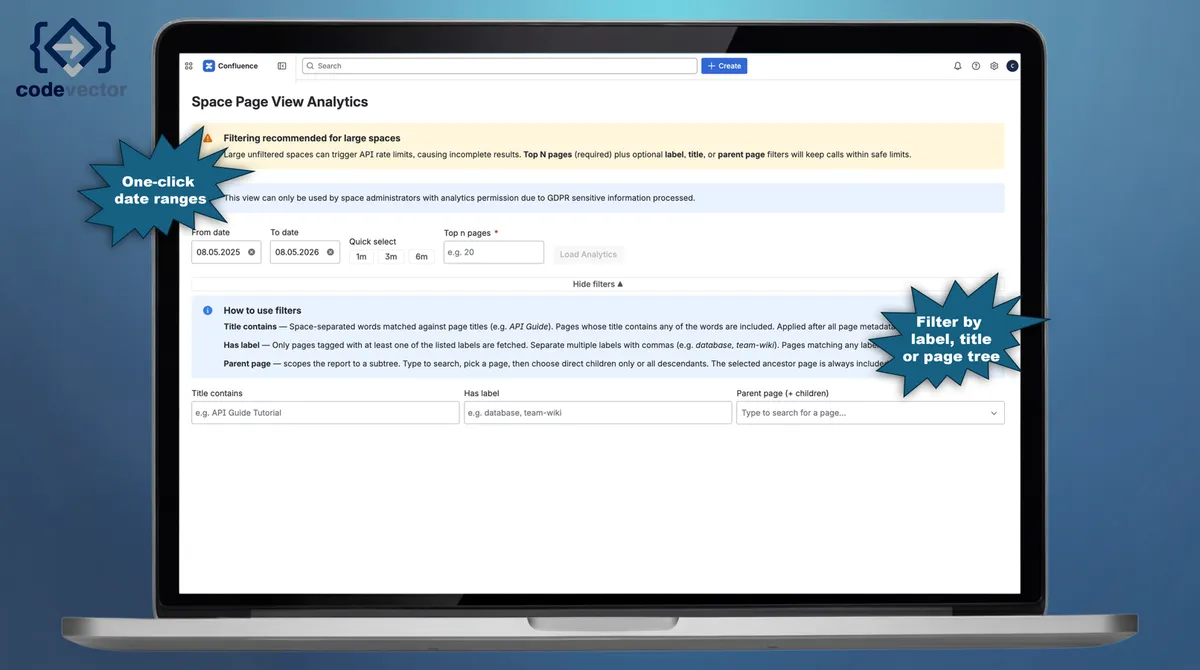This screenshot has height=670, width=1200.
Task: Click the Confluence product name text
Action: [x=238, y=66]
